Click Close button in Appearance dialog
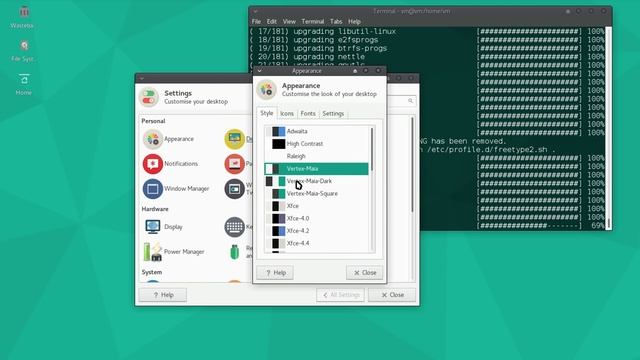The image size is (640, 360). tap(364, 273)
